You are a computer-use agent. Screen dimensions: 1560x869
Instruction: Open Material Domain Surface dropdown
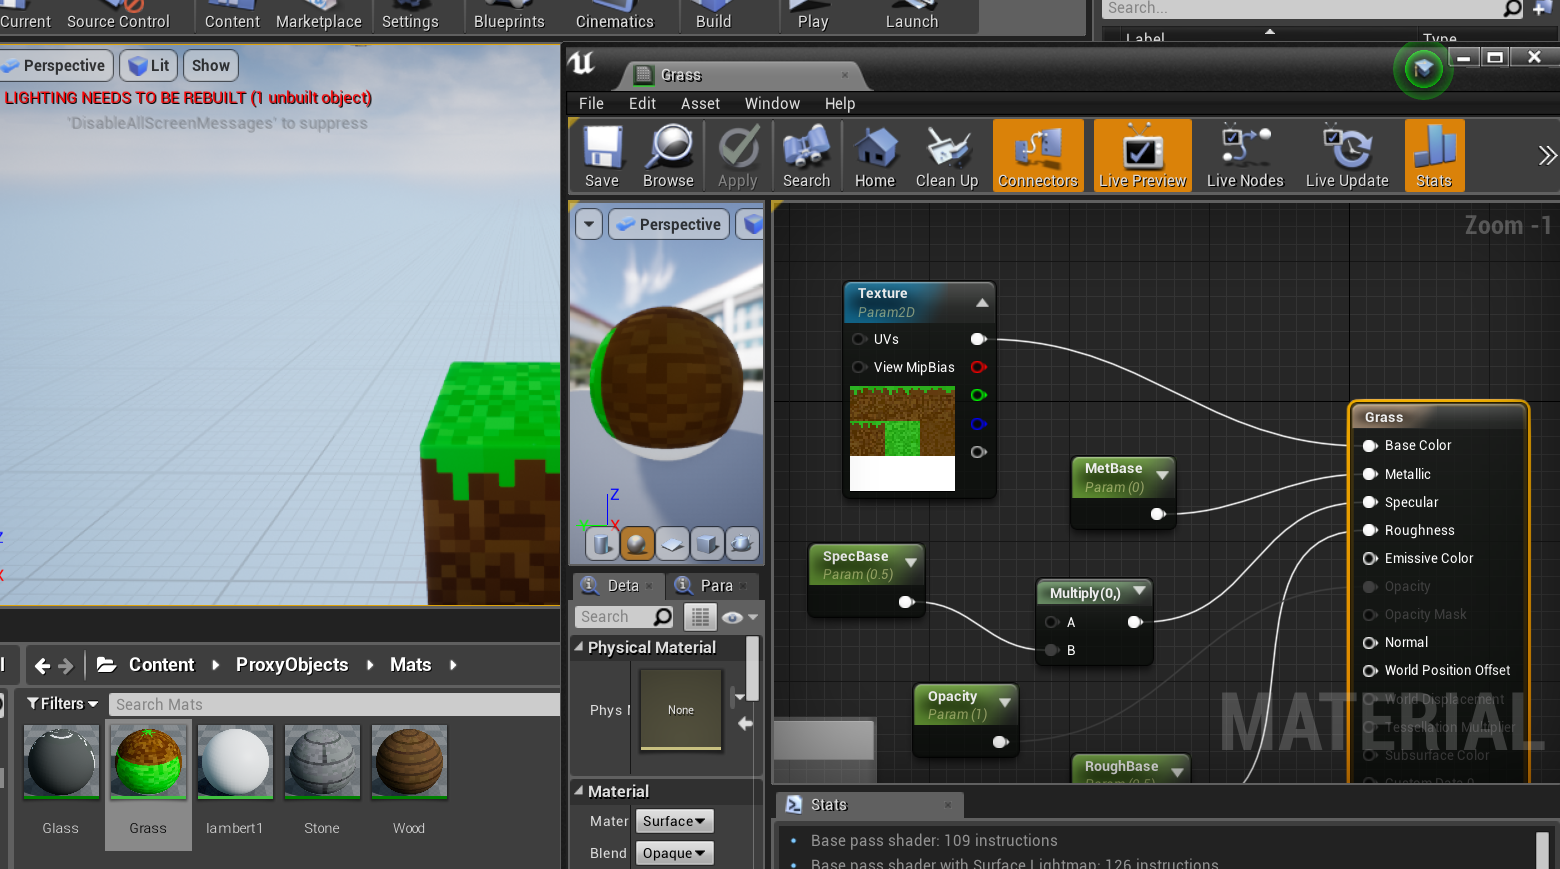674,821
